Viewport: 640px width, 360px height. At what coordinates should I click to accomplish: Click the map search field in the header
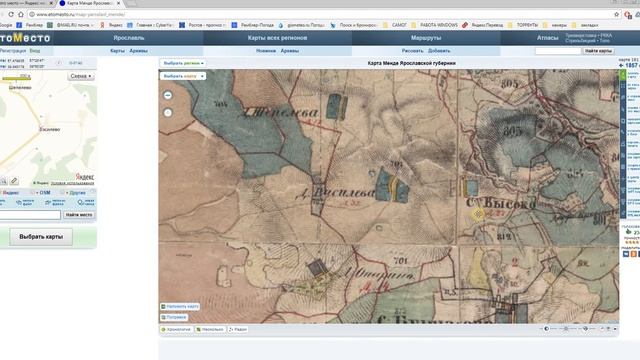click(558, 51)
